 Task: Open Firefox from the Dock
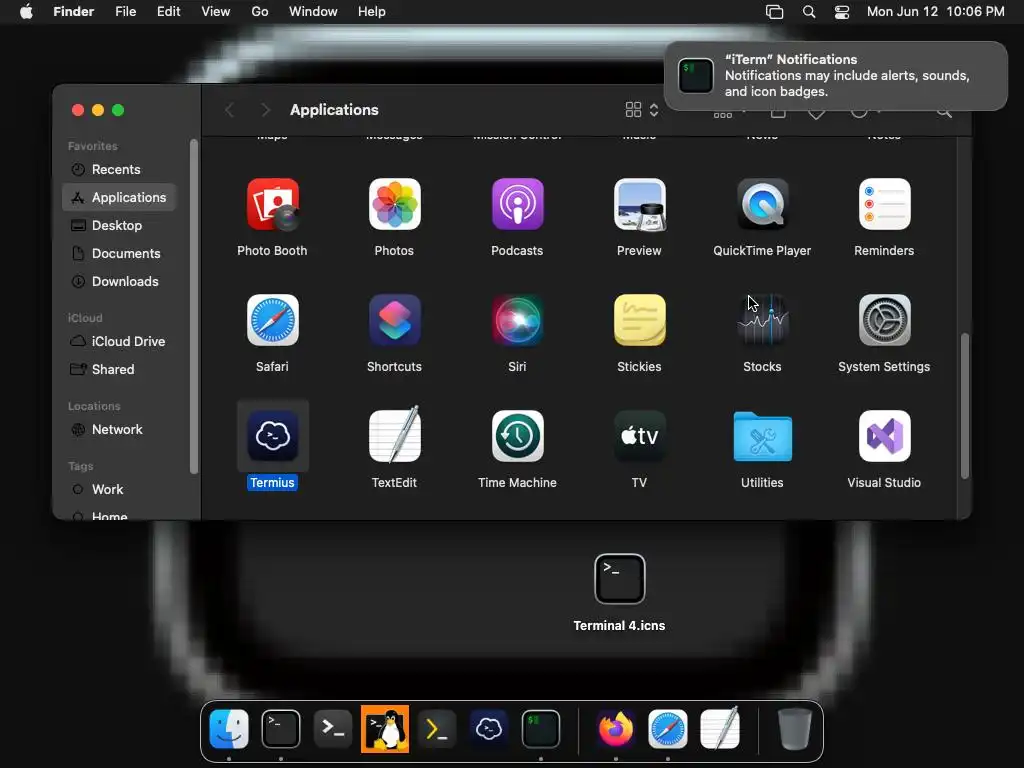tap(615, 729)
